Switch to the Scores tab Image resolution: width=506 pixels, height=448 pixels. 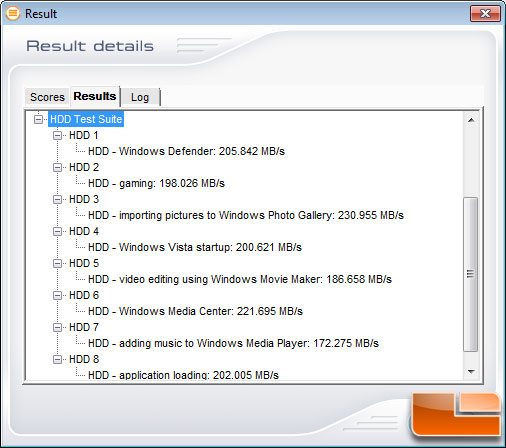[47, 97]
